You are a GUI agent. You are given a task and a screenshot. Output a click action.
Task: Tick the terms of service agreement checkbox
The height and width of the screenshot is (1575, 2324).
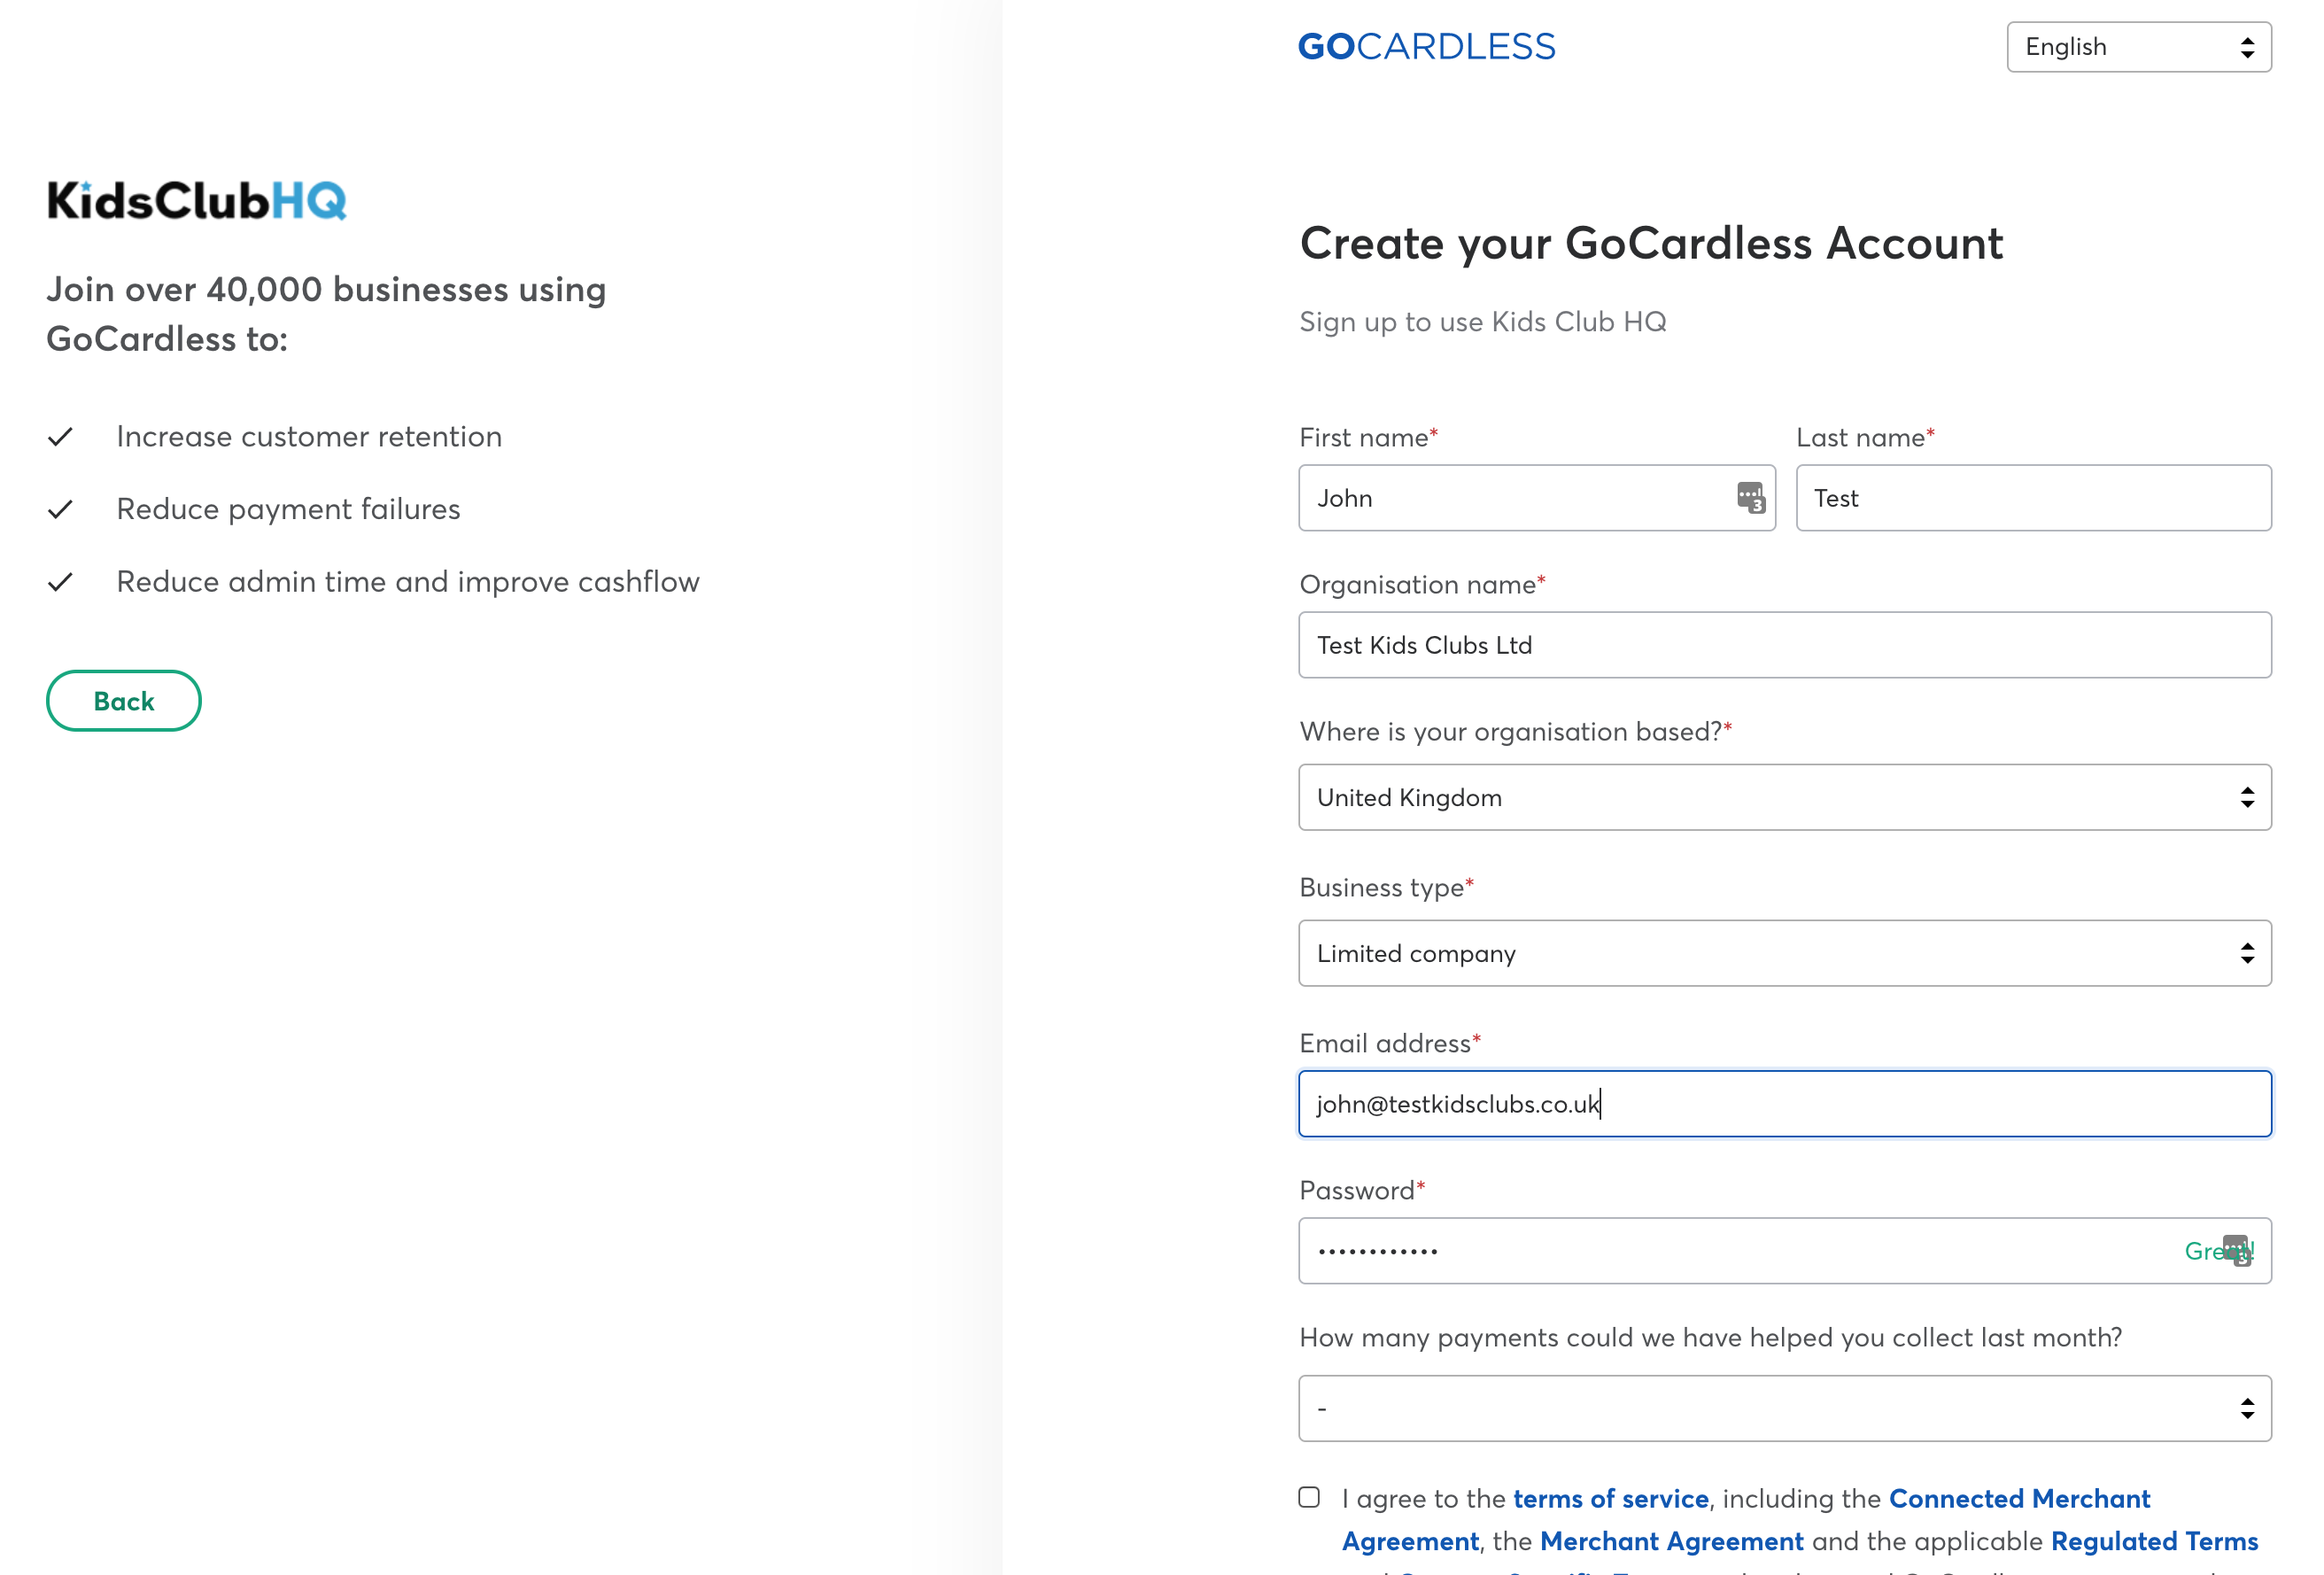tap(1309, 1497)
